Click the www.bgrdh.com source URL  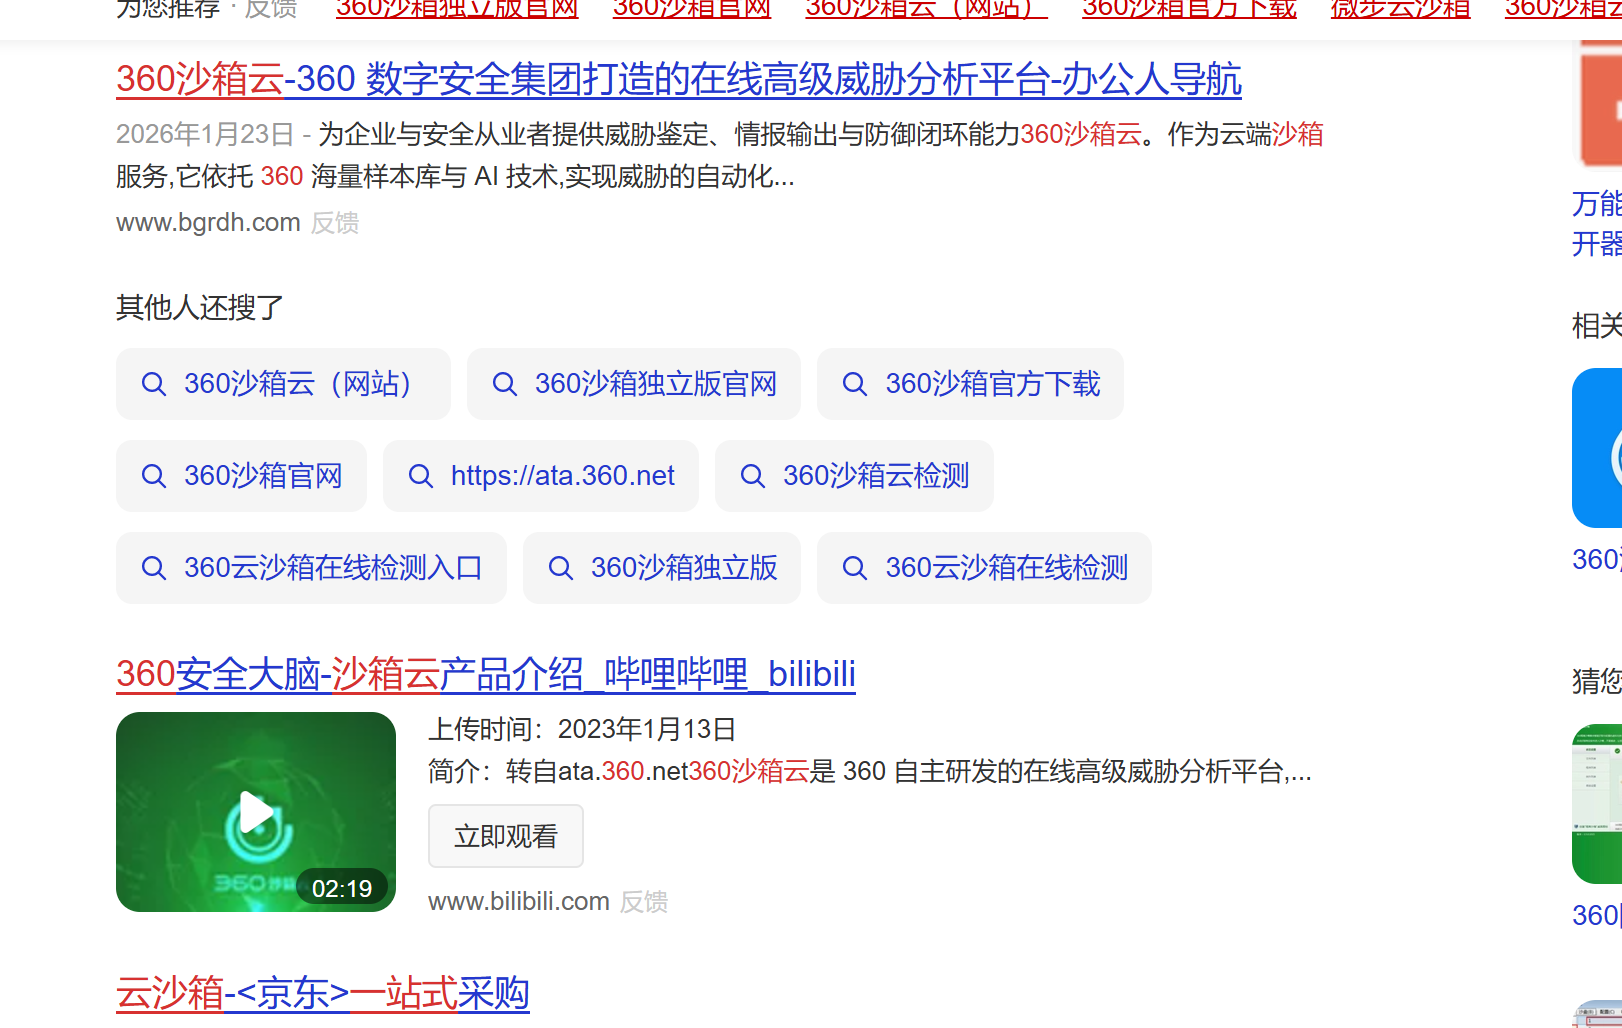(x=208, y=222)
